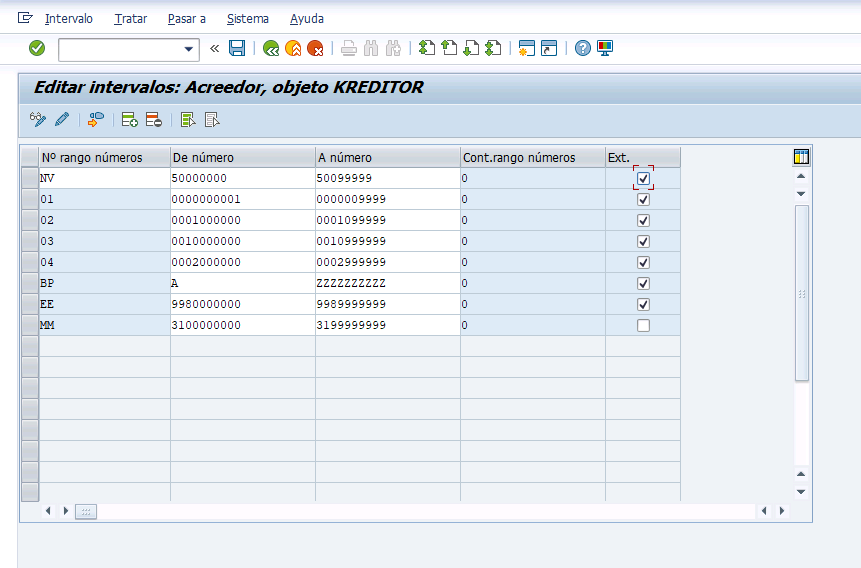Viewport: 861px width, 568px height.
Task: Open a new session window icon
Action: 527,48
